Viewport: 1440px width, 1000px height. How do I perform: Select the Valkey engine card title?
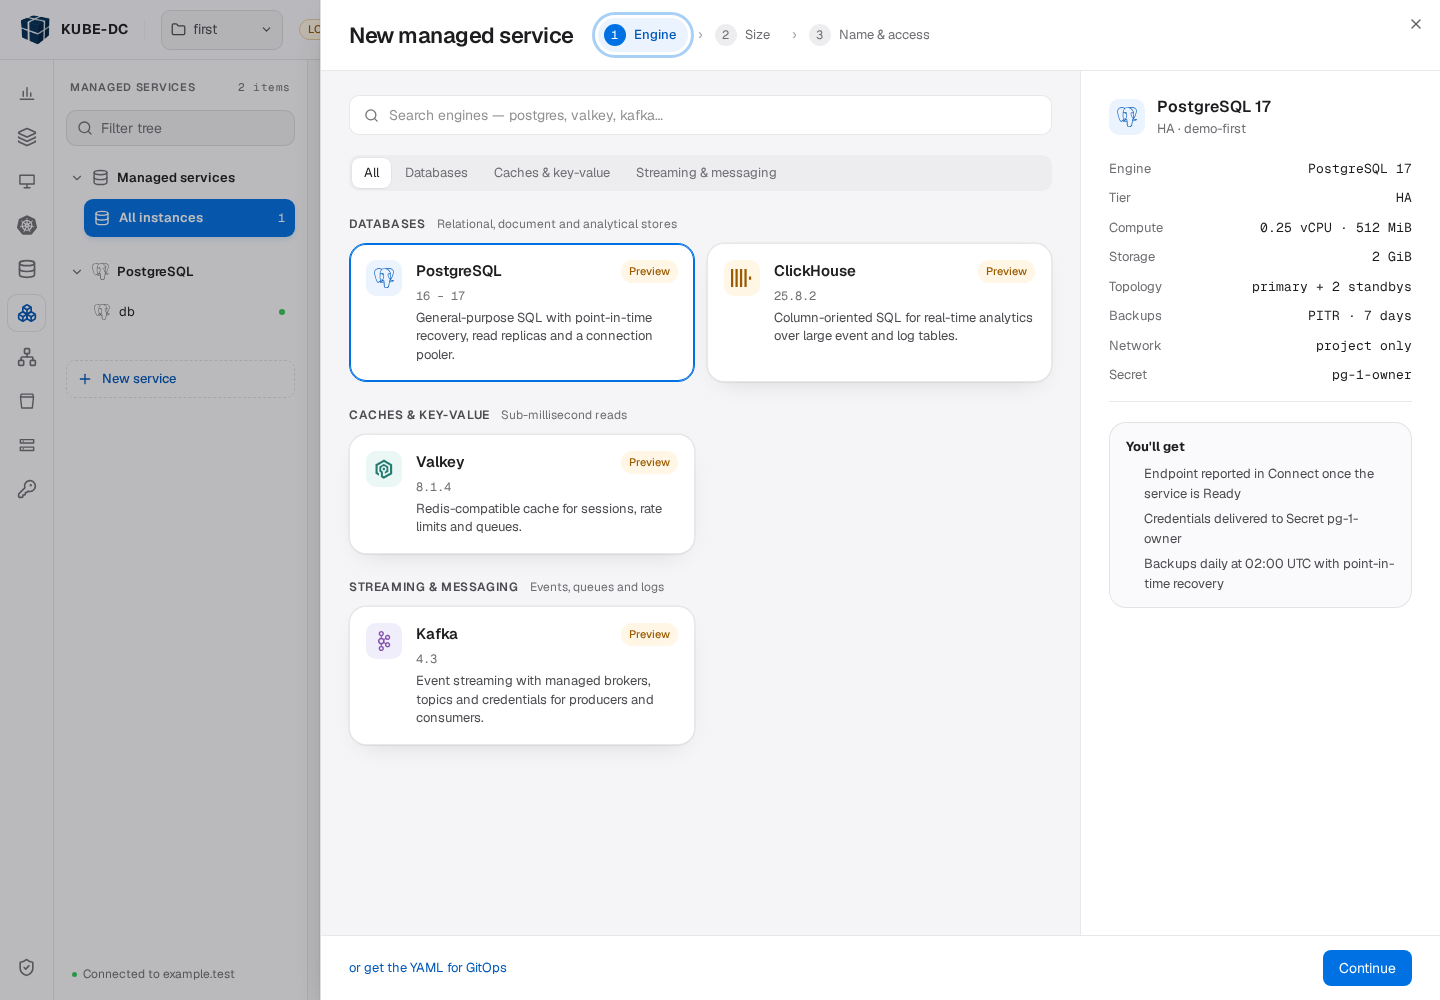(440, 462)
